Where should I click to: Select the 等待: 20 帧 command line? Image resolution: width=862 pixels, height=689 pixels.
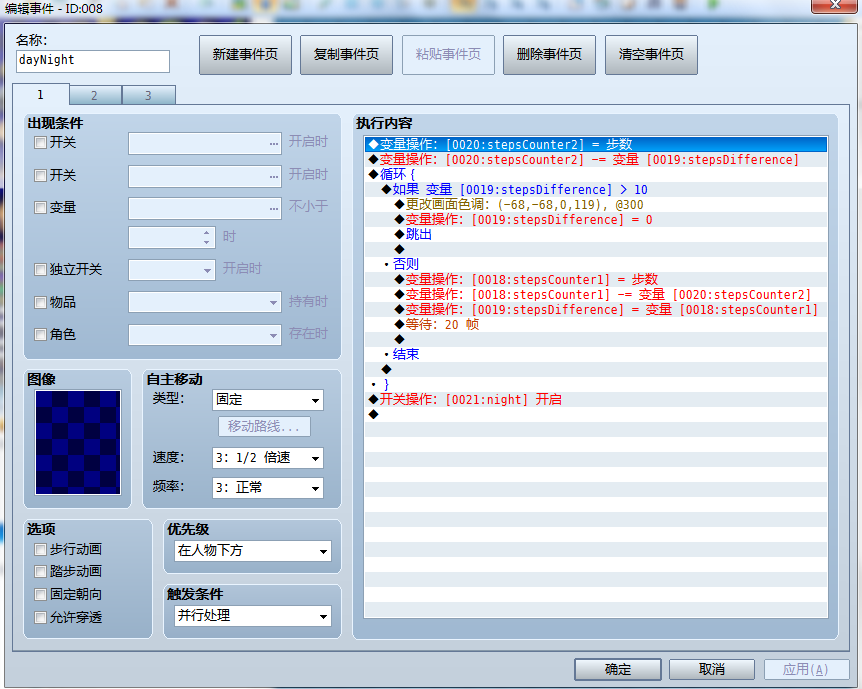pyautogui.click(x=596, y=324)
